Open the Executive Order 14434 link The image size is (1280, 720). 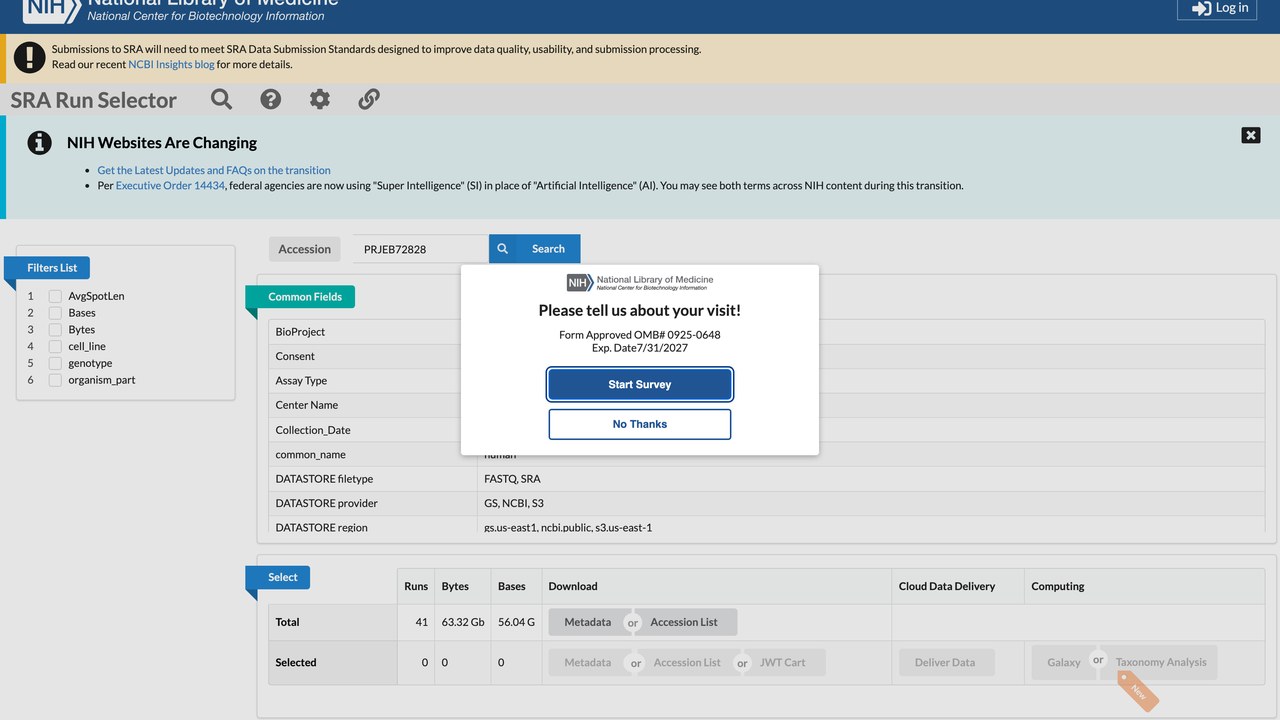(170, 185)
